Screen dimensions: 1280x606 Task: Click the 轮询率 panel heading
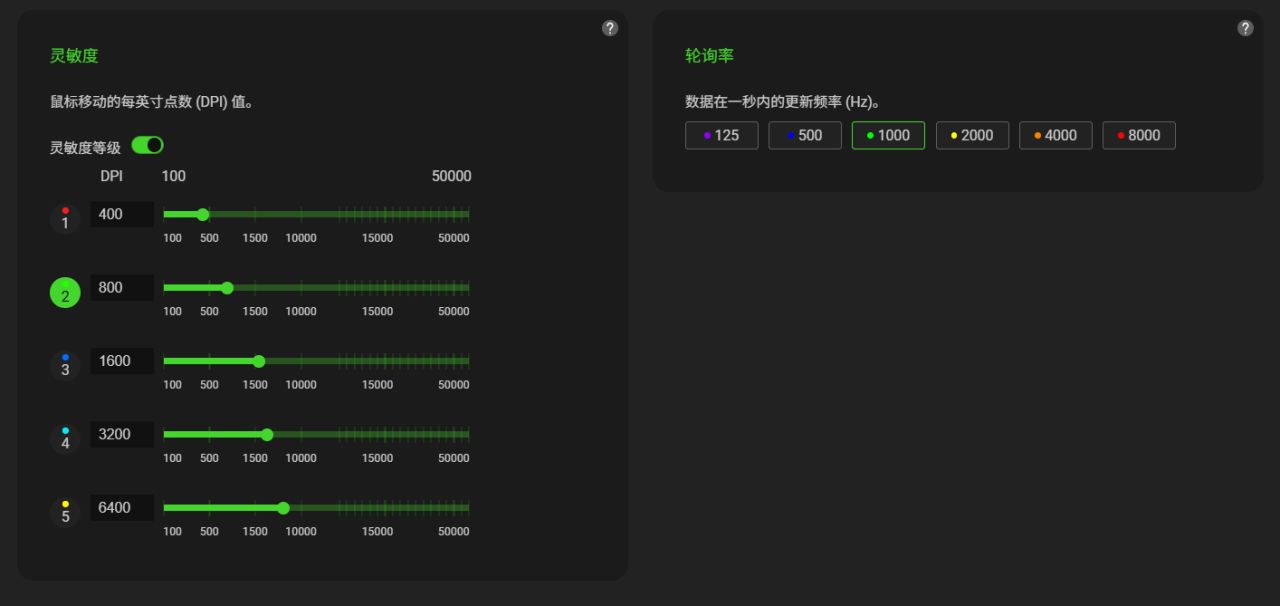[x=709, y=56]
